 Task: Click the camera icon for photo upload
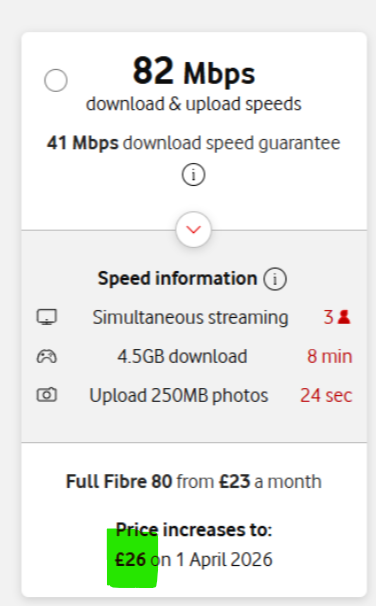[47, 395]
